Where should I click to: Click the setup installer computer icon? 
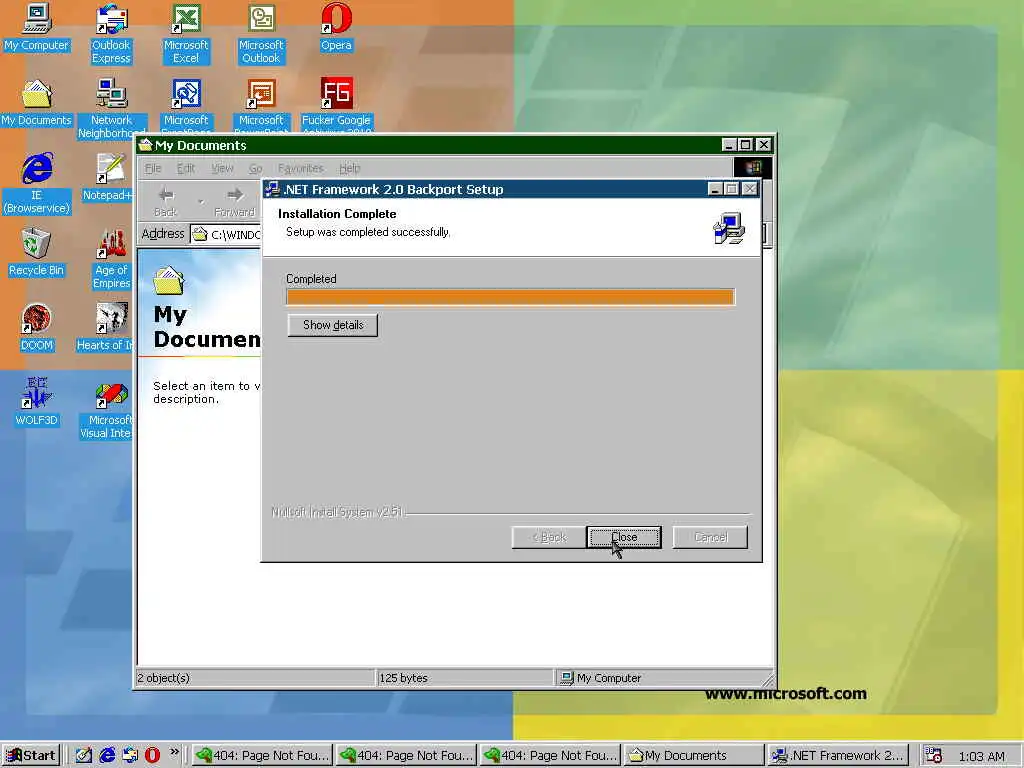pyautogui.click(x=729, y=228)
